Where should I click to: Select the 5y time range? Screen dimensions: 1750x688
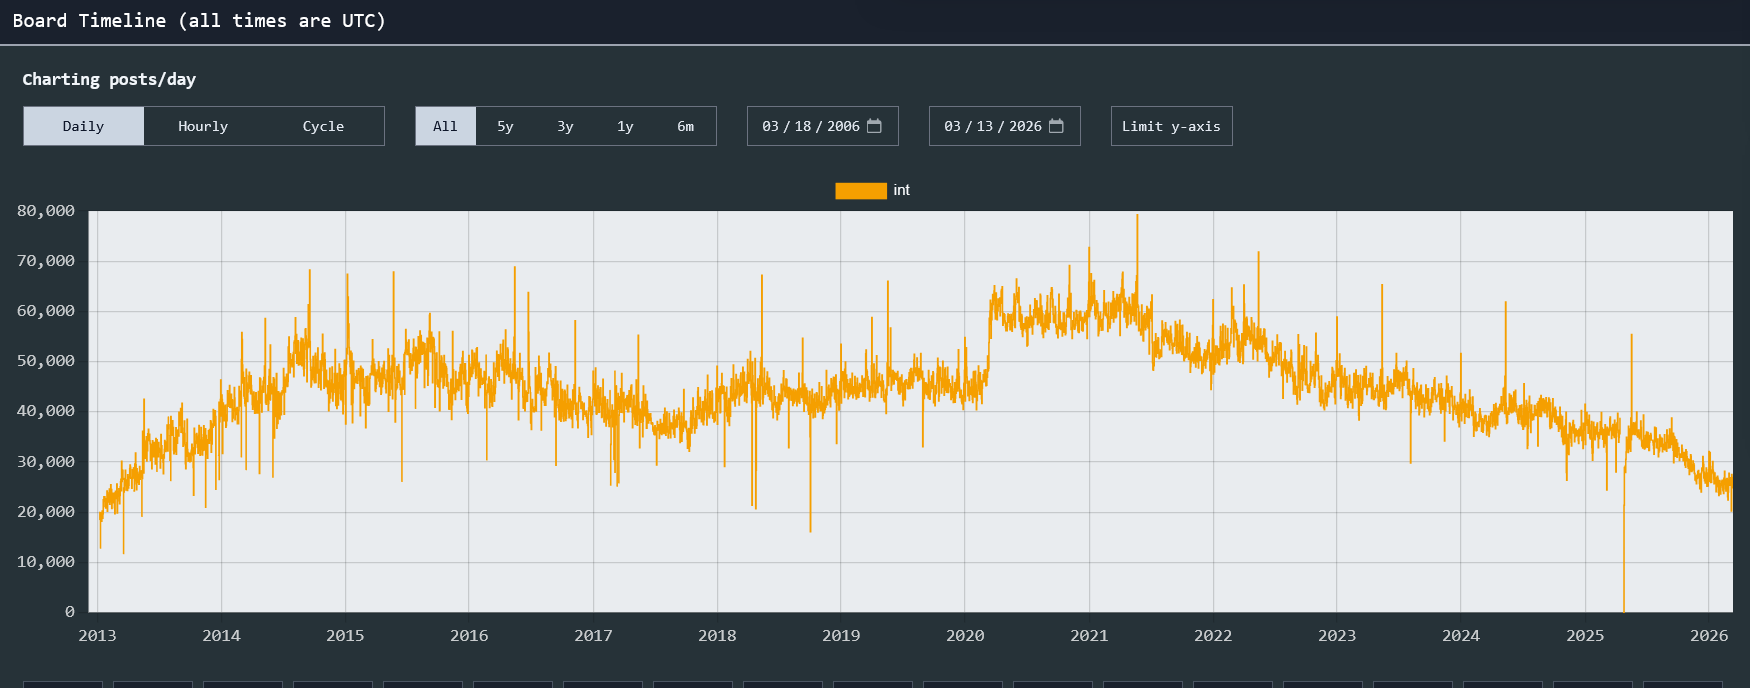point(505,126)
